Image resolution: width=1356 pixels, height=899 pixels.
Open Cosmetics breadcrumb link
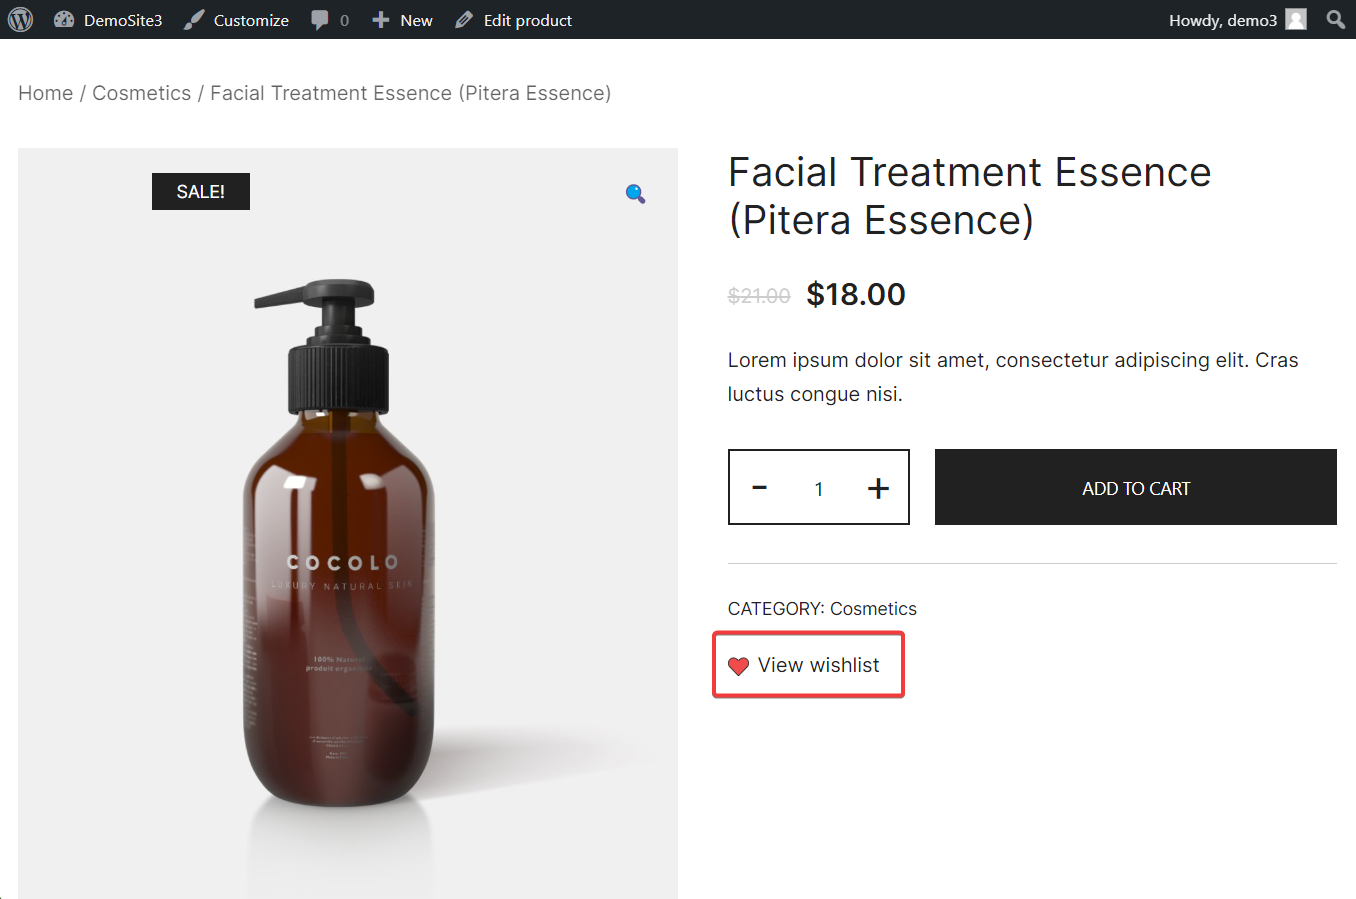click(x=142, y=93)
